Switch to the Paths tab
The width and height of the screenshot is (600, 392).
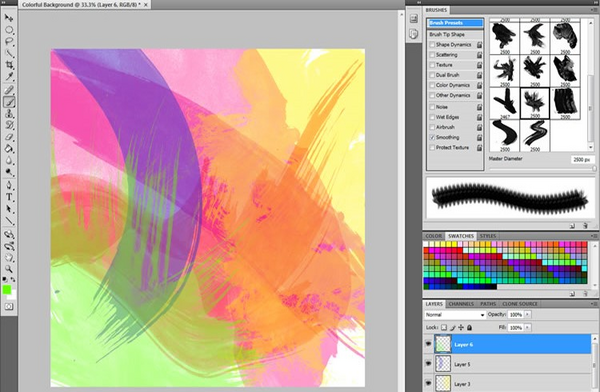click(x=488, y=304)
